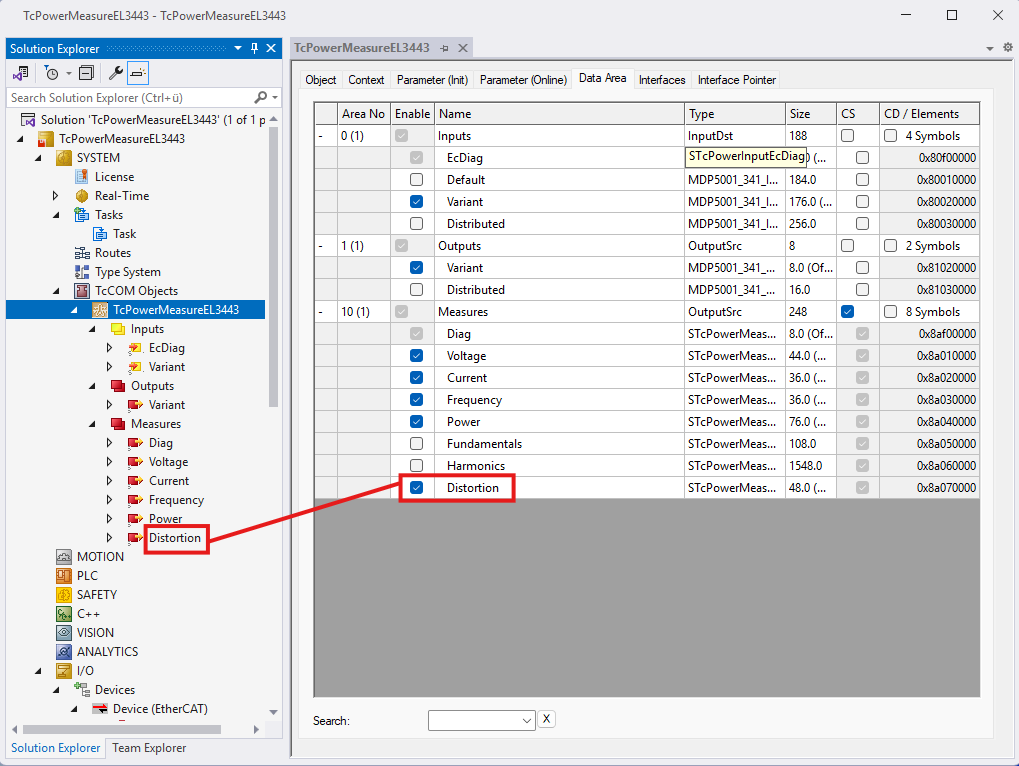Select the Type System icon in tree
The image size is (1019, 766).
coord(82,272)
